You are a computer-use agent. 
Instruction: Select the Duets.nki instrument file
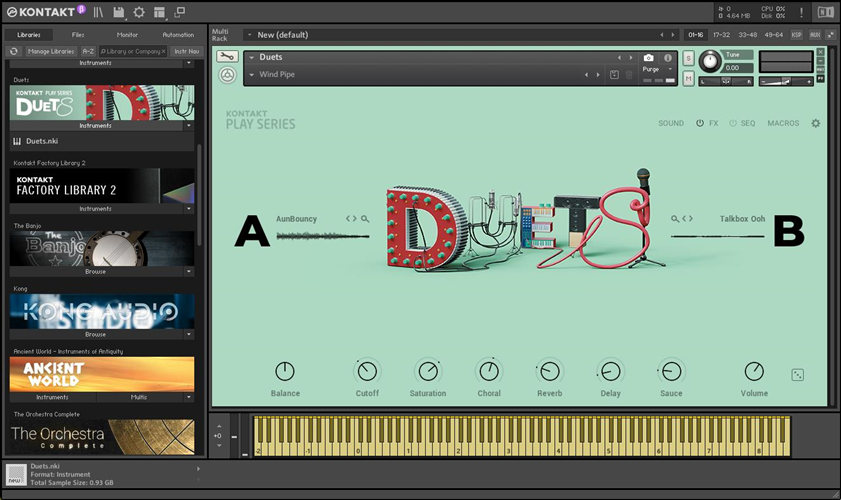[42, 141]
